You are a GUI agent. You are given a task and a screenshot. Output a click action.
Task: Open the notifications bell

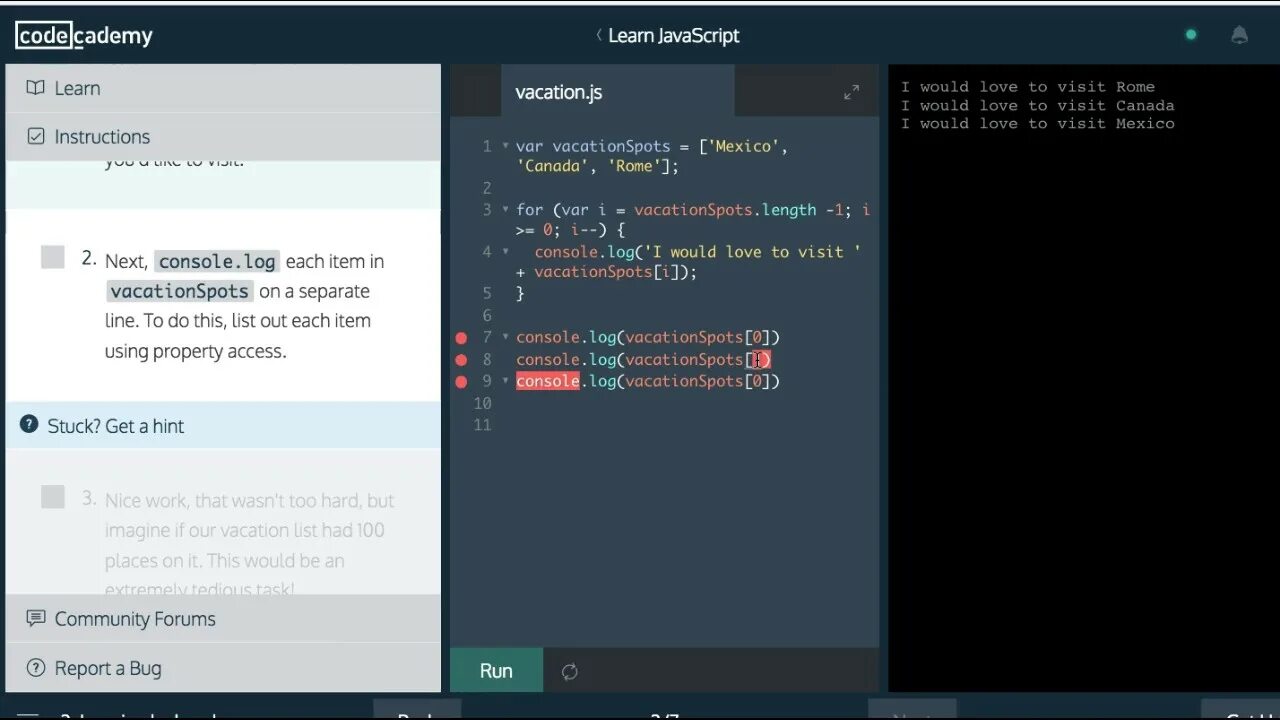pos(1239,35)
